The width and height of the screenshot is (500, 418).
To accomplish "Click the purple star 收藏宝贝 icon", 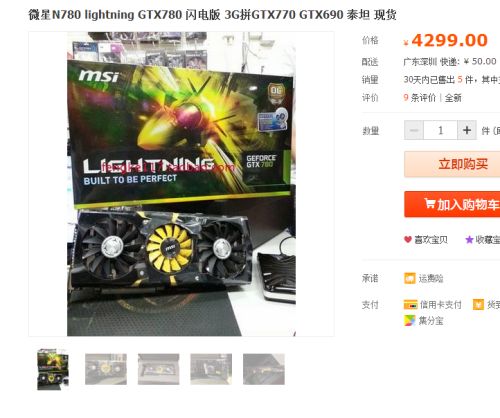I will 469,239.
